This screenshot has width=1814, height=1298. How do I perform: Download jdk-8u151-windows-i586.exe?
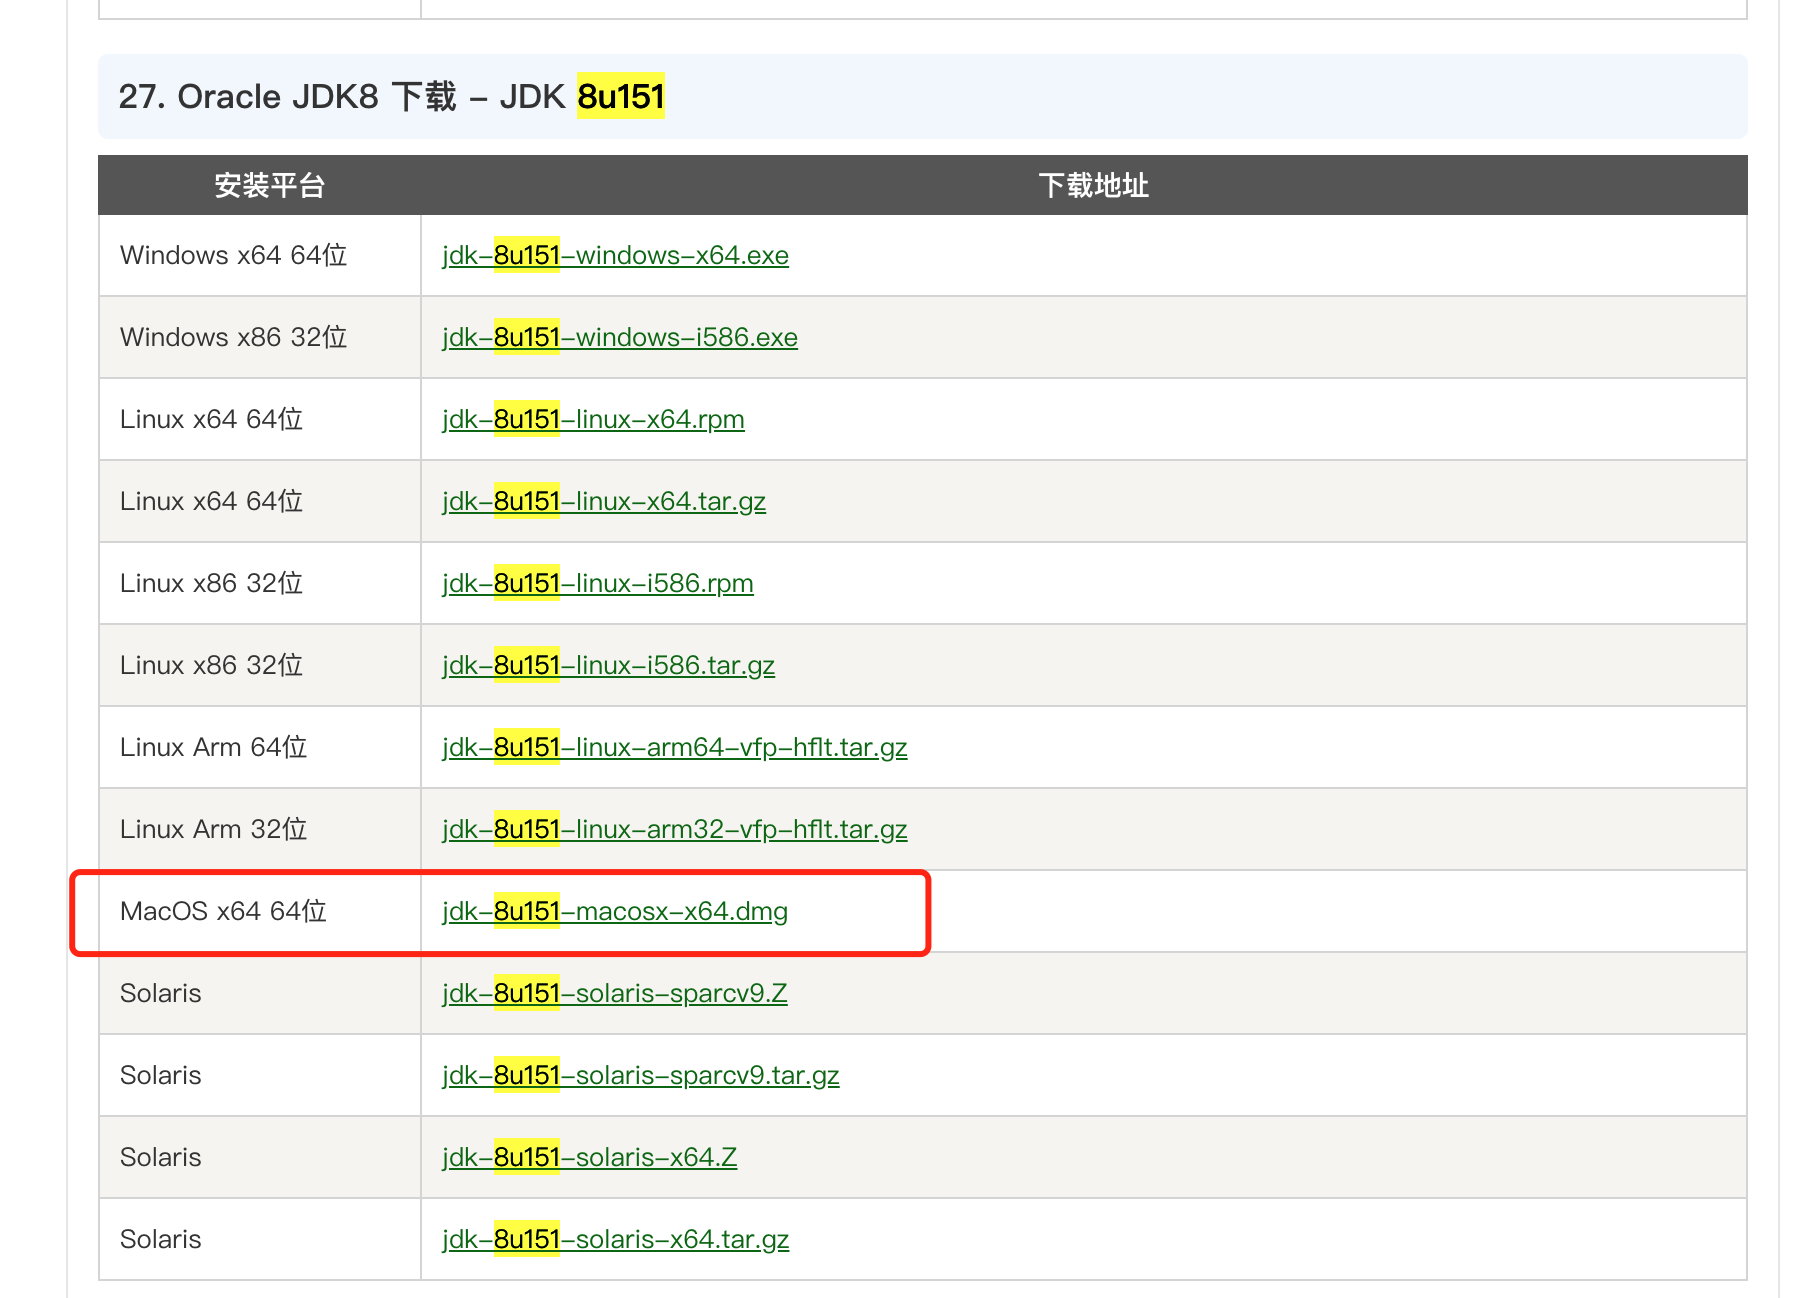pos(620,338)
